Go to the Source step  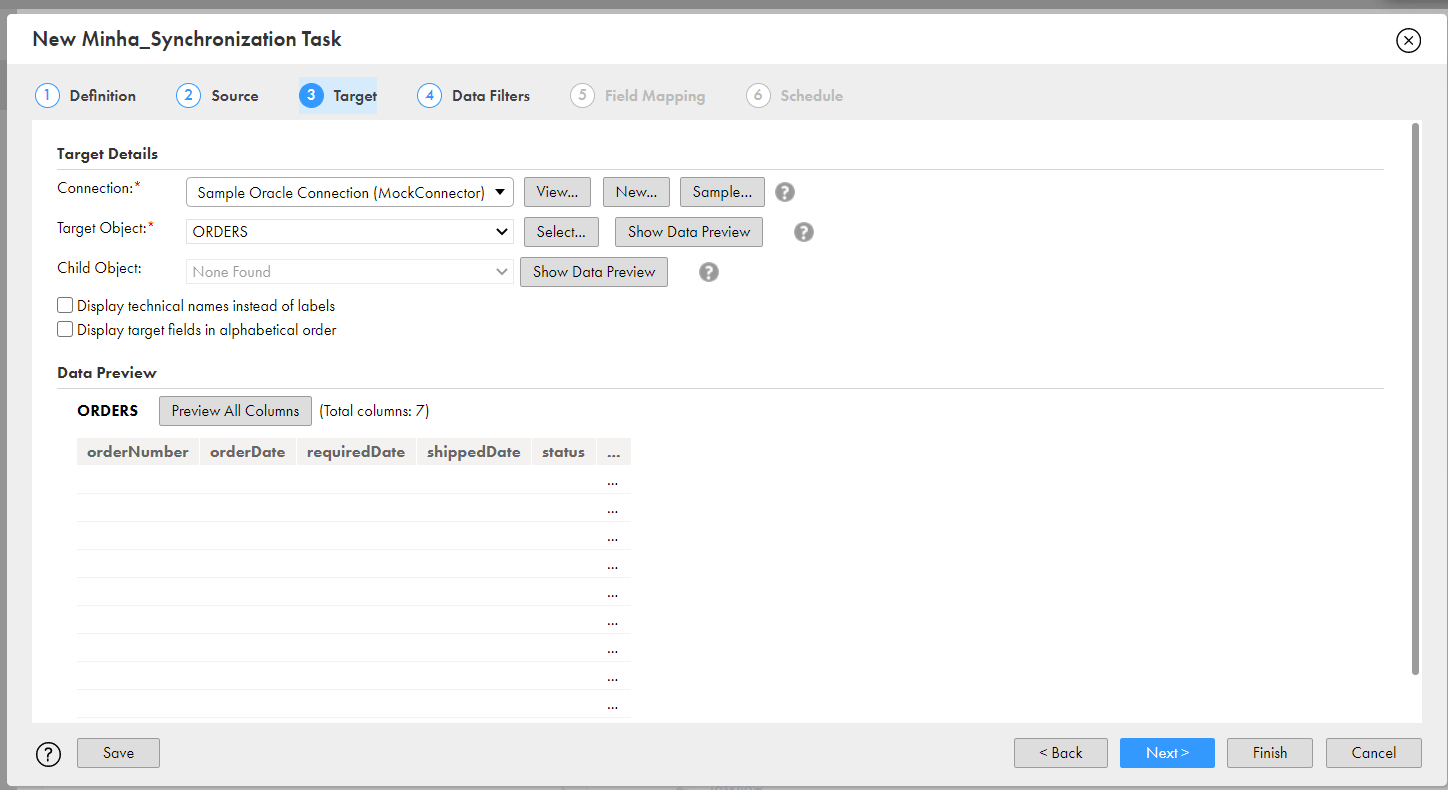pos(218,96)
